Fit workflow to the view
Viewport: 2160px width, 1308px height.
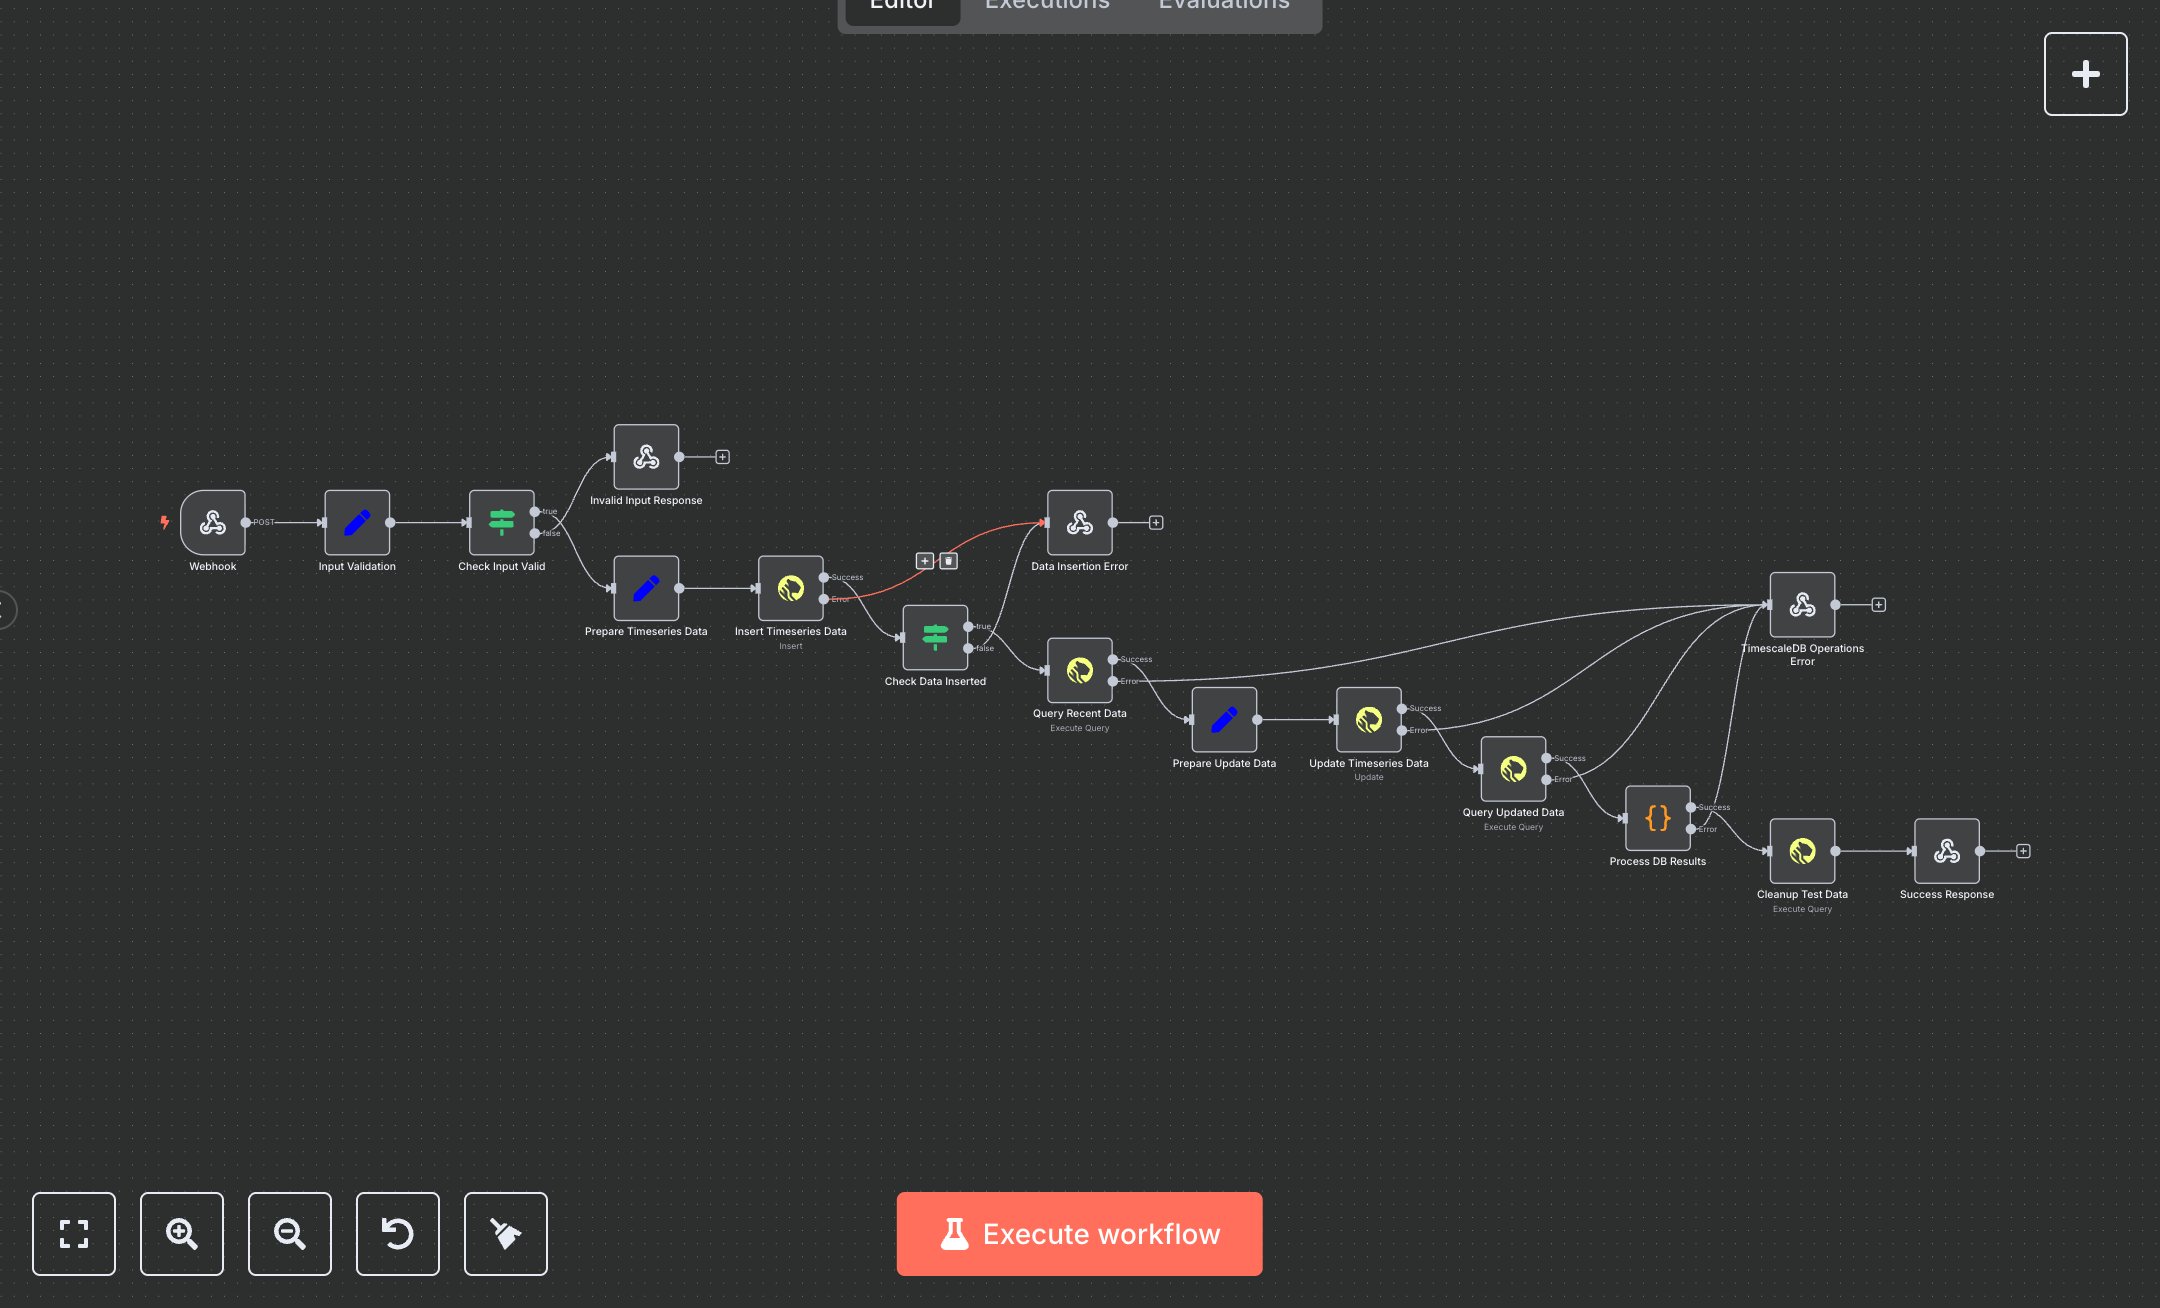pyautogui.click(x=74, y=1234)
